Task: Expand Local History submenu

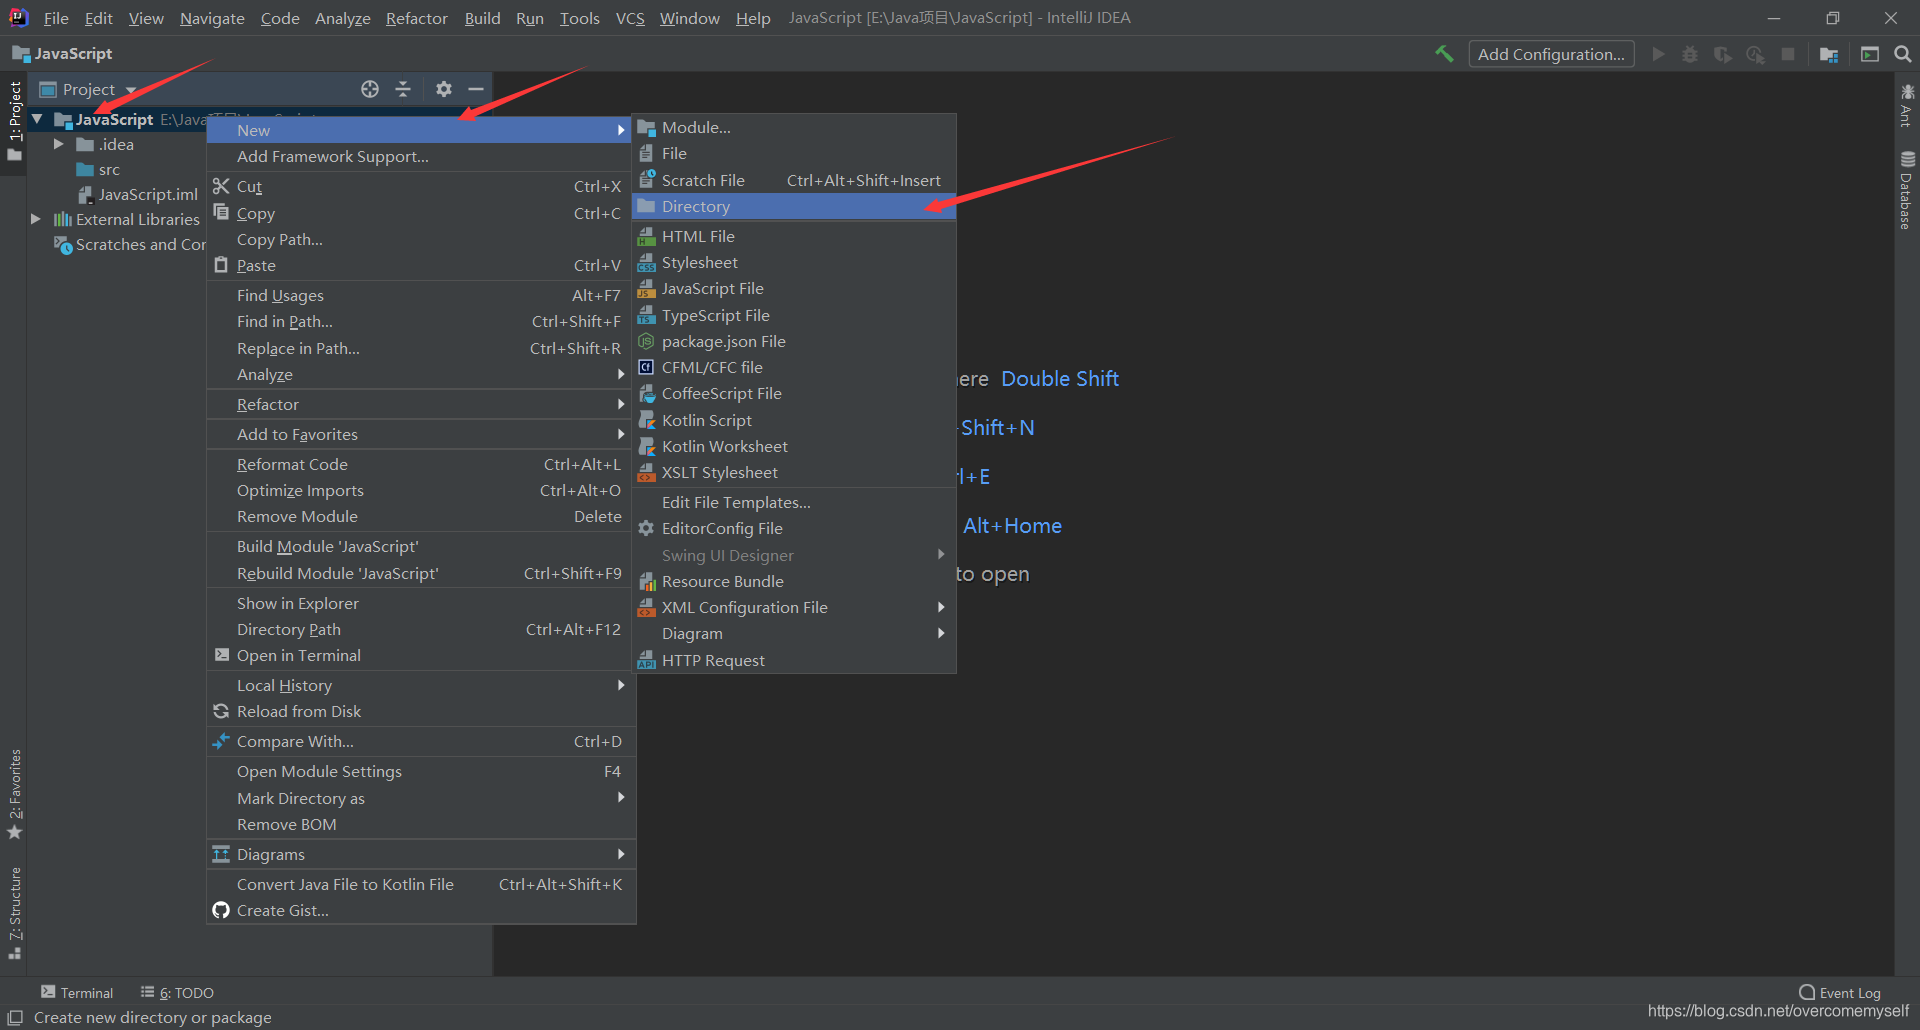Action: [420, 685]
